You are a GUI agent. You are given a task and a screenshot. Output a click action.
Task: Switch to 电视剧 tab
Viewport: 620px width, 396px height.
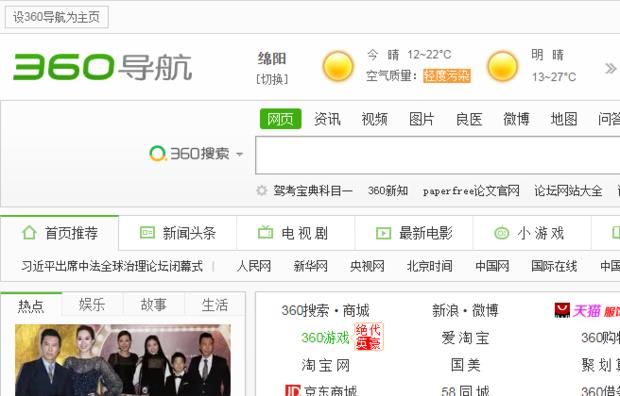296,233
